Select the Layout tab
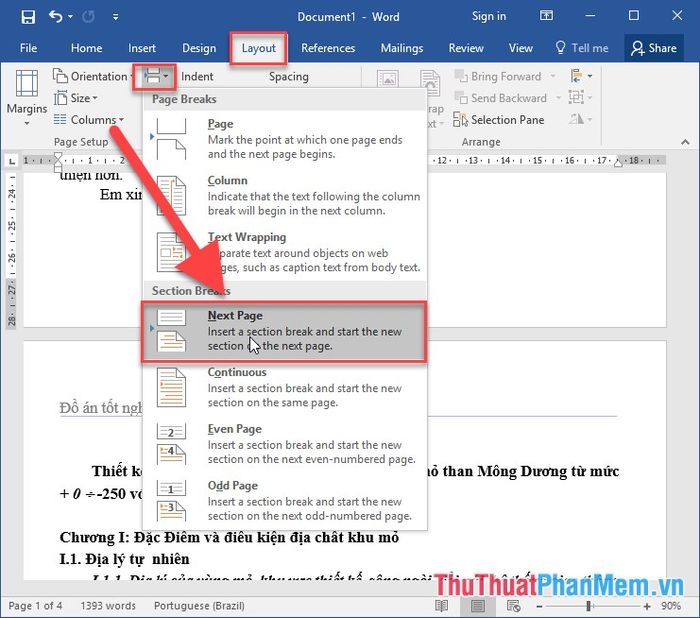 258,48
